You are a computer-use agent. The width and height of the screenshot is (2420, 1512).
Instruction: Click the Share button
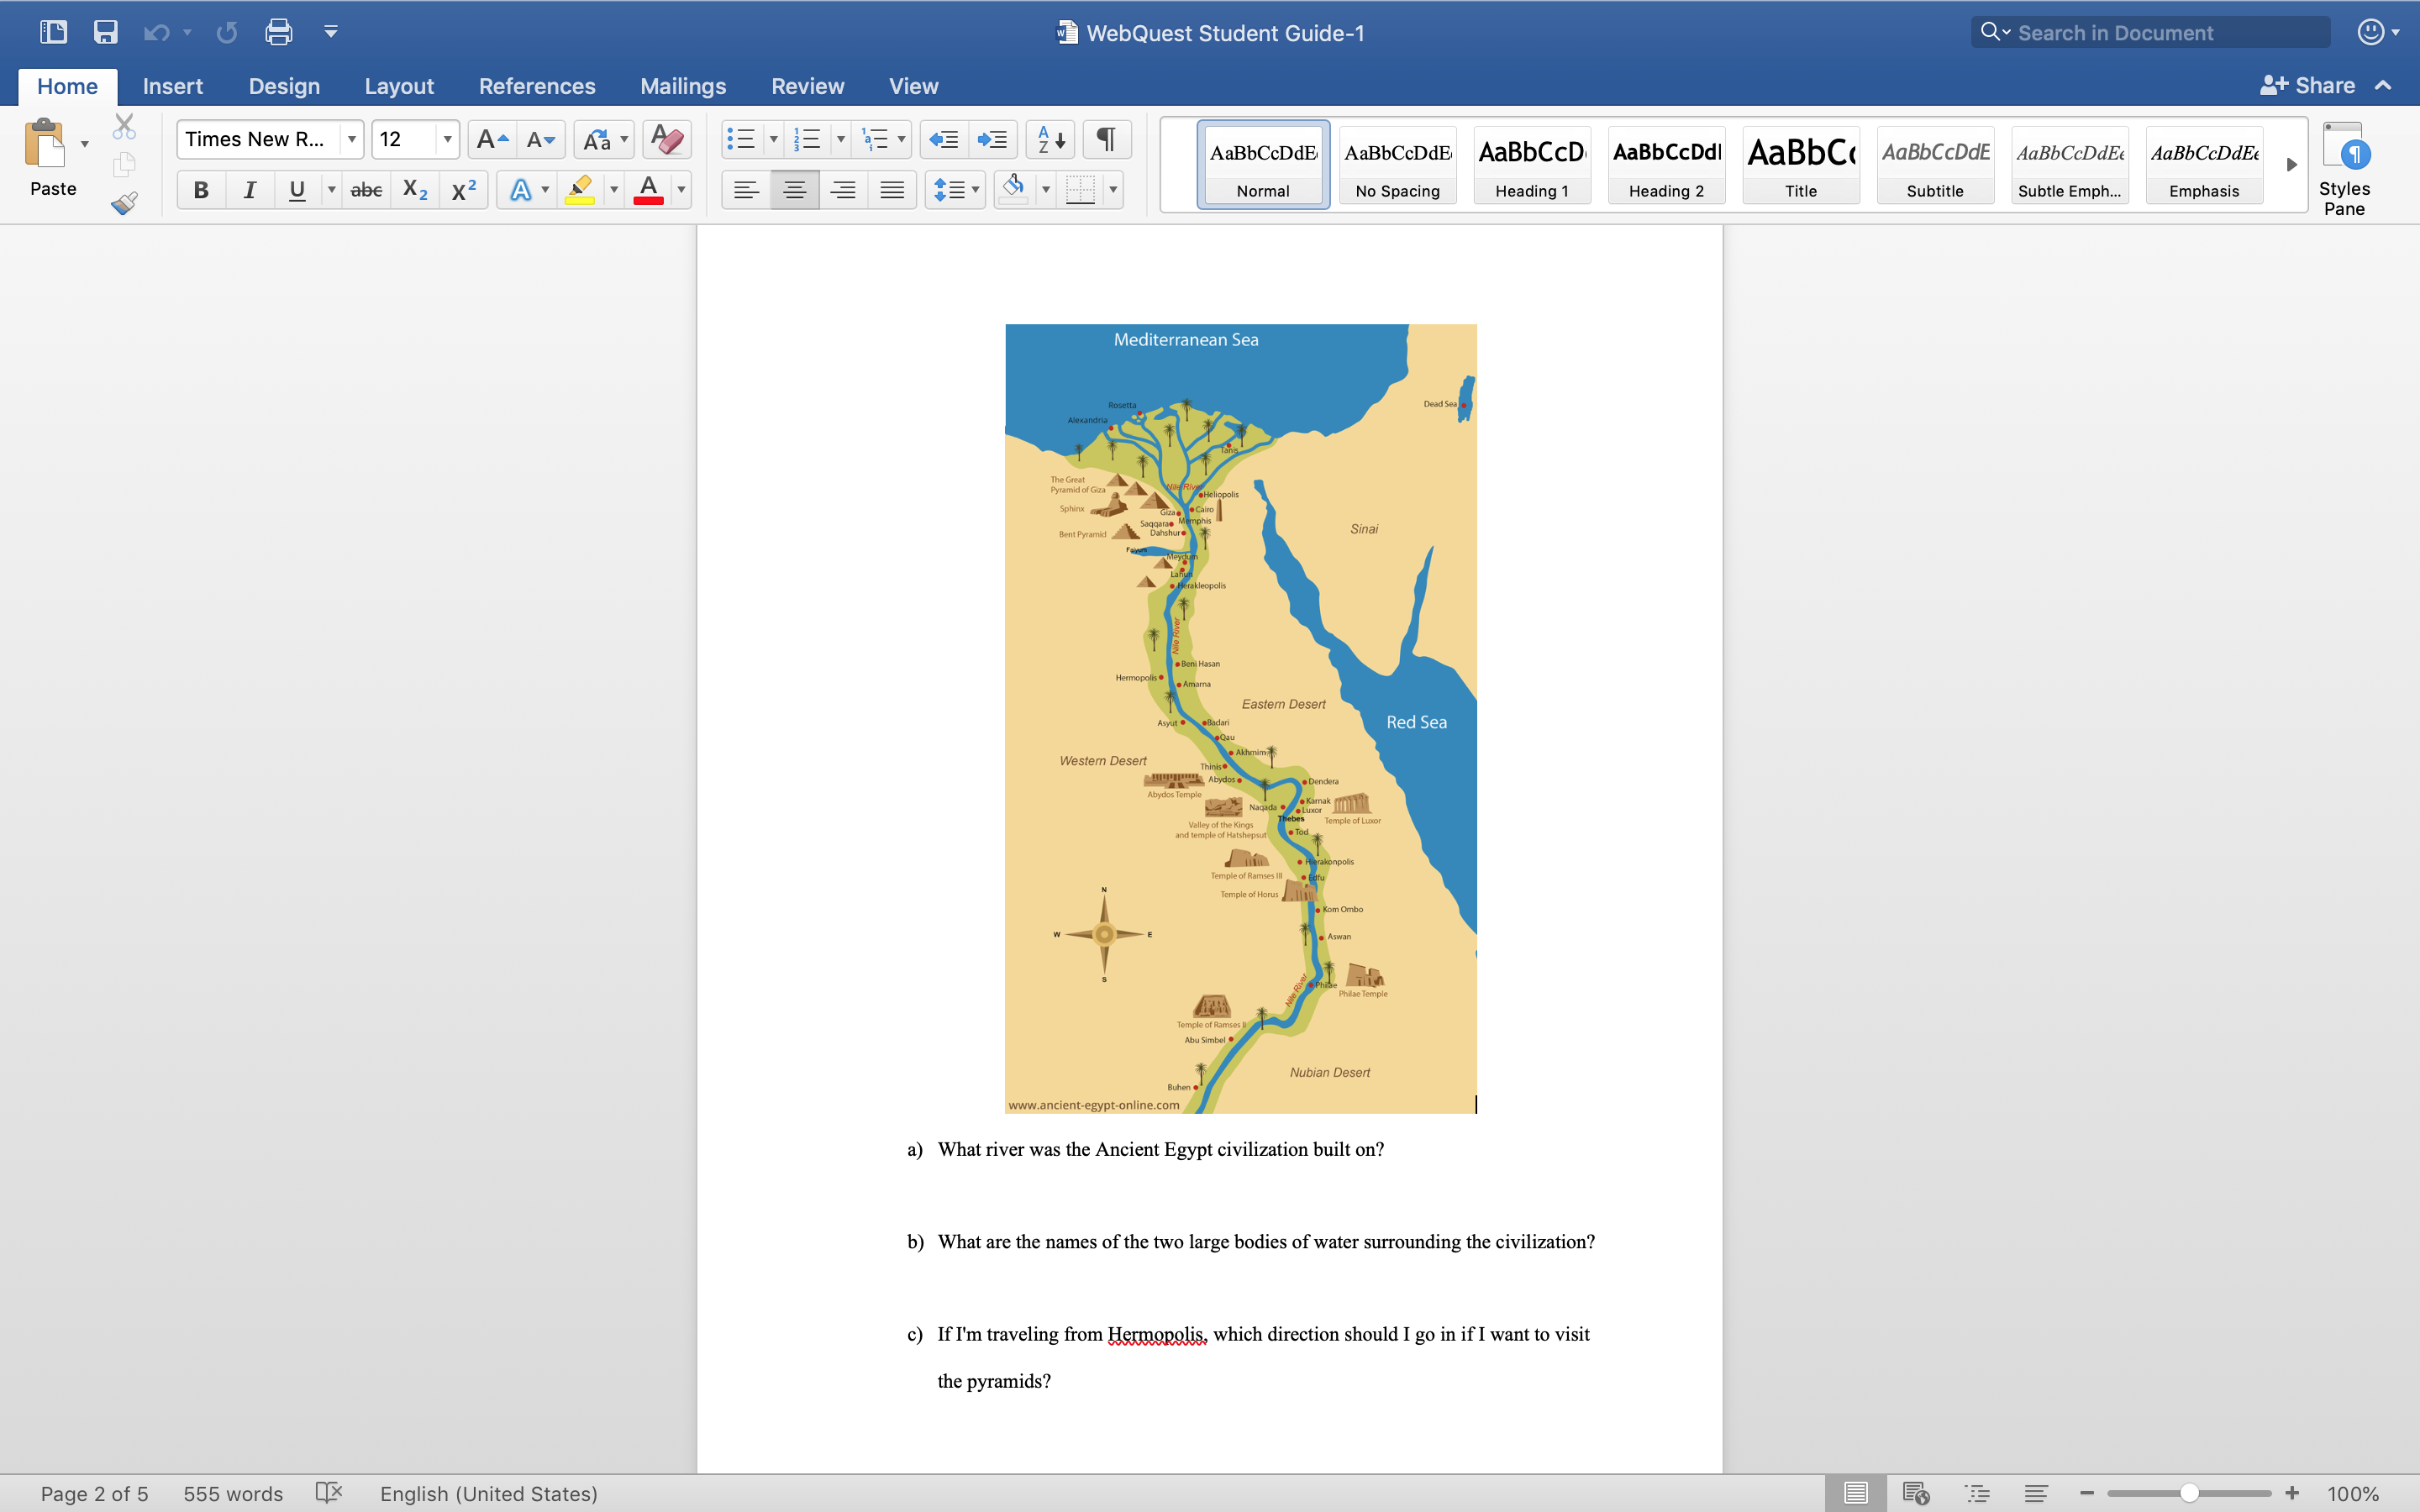(x=2308, y=86)
